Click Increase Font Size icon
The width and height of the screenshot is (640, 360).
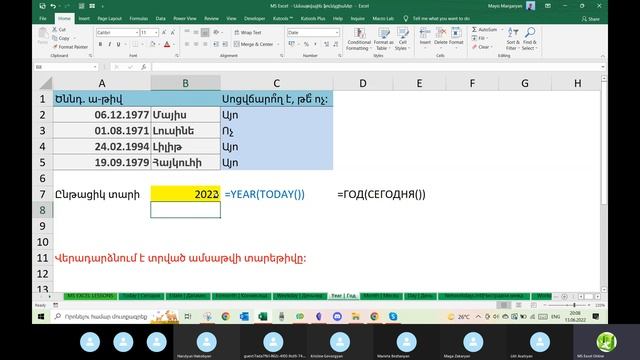(x=164, y=32)
